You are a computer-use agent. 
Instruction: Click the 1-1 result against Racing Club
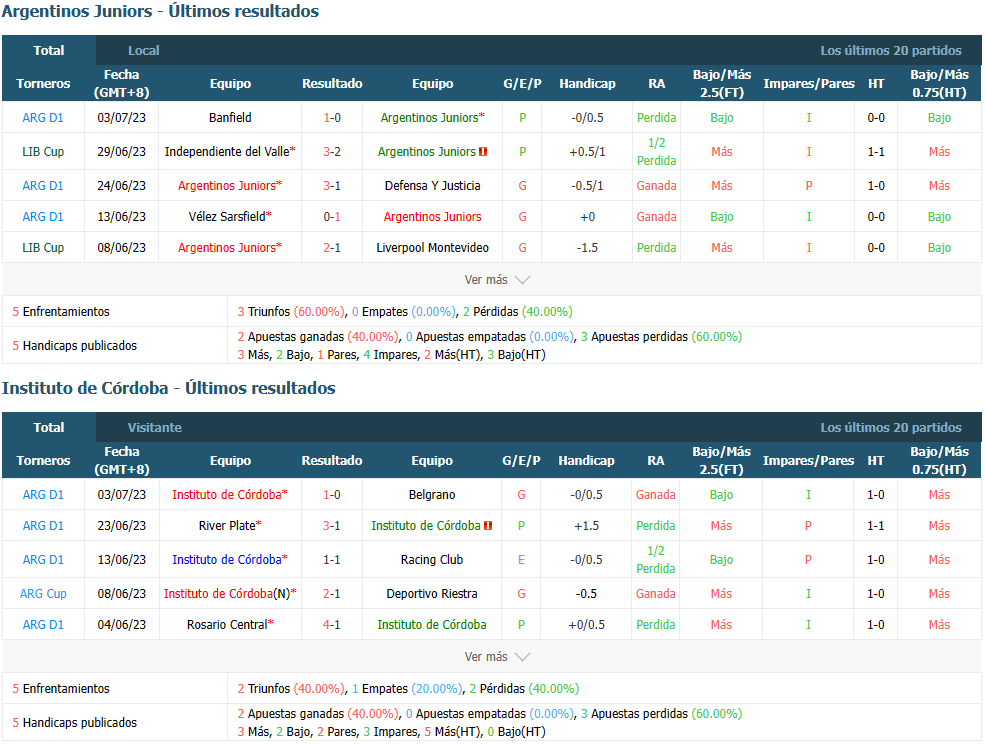[x=331, y=560]
